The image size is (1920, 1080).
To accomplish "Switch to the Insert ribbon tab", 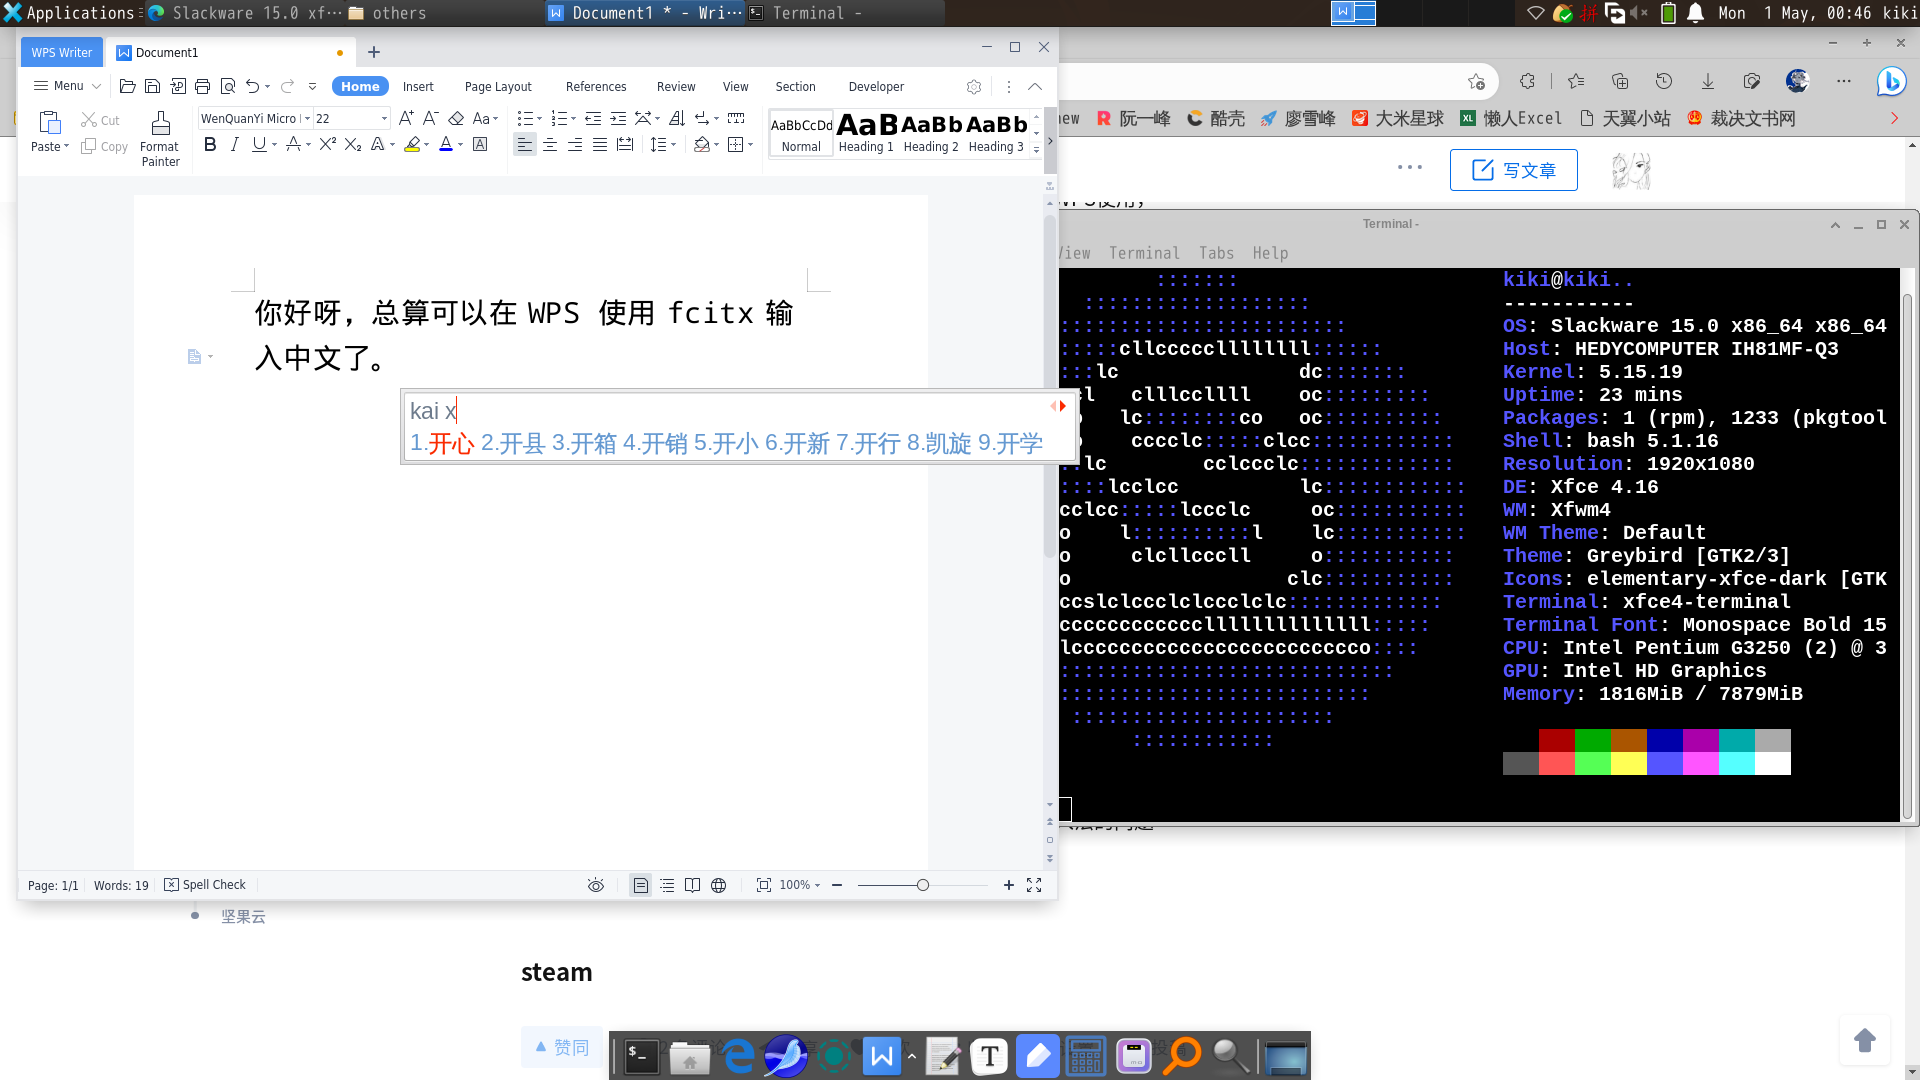I will pyautogui.click(x=418, y=86).
